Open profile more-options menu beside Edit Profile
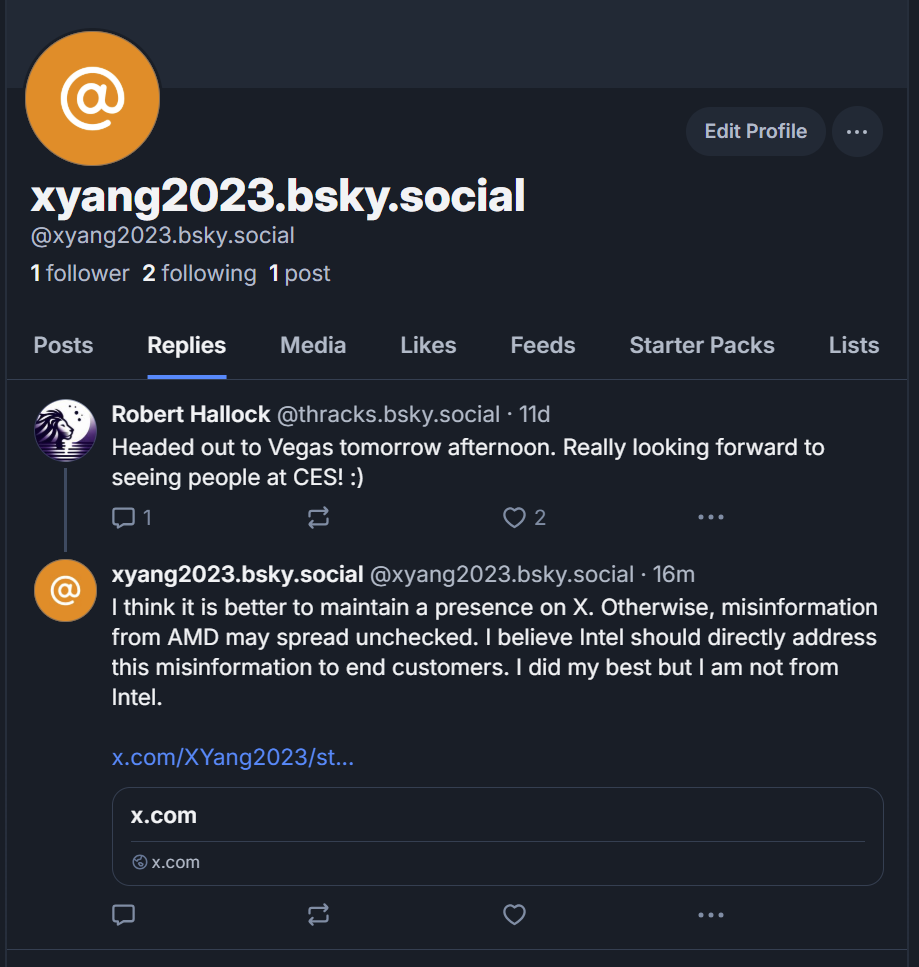The width and height of the screenshot is (919, 967). 857,132
